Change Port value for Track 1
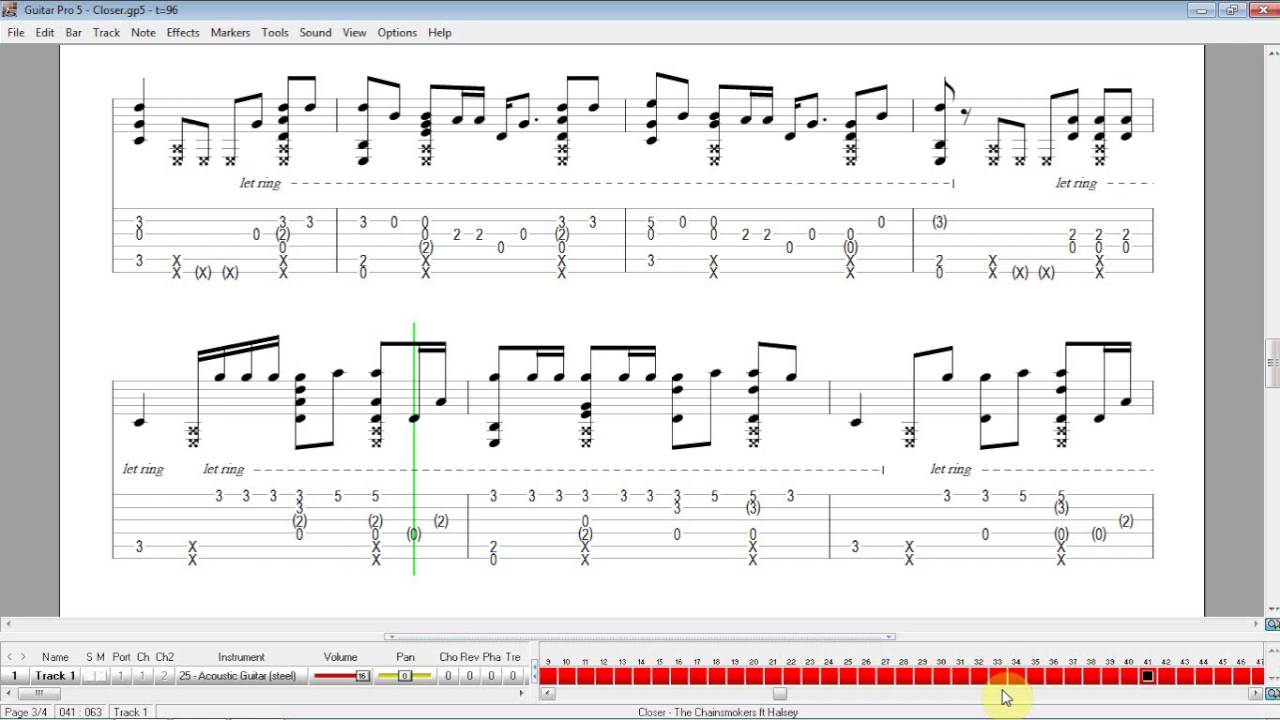 [121, 676]
